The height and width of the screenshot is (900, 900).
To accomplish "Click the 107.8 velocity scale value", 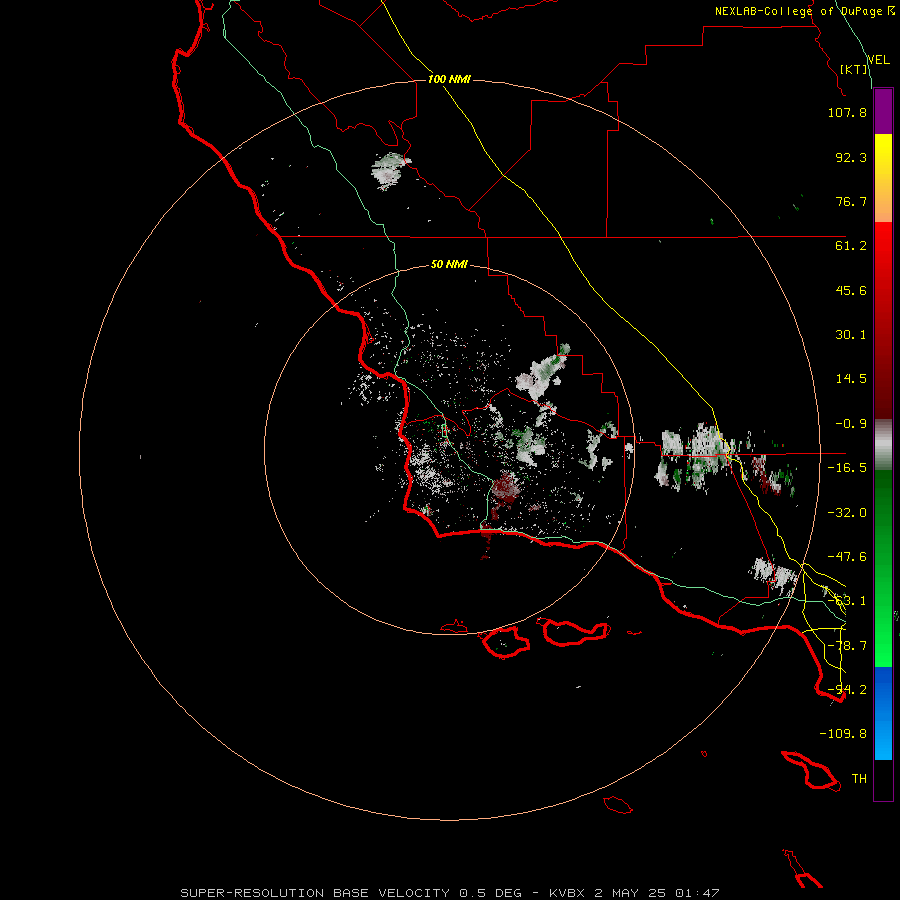I will click(x=847, y=112).
